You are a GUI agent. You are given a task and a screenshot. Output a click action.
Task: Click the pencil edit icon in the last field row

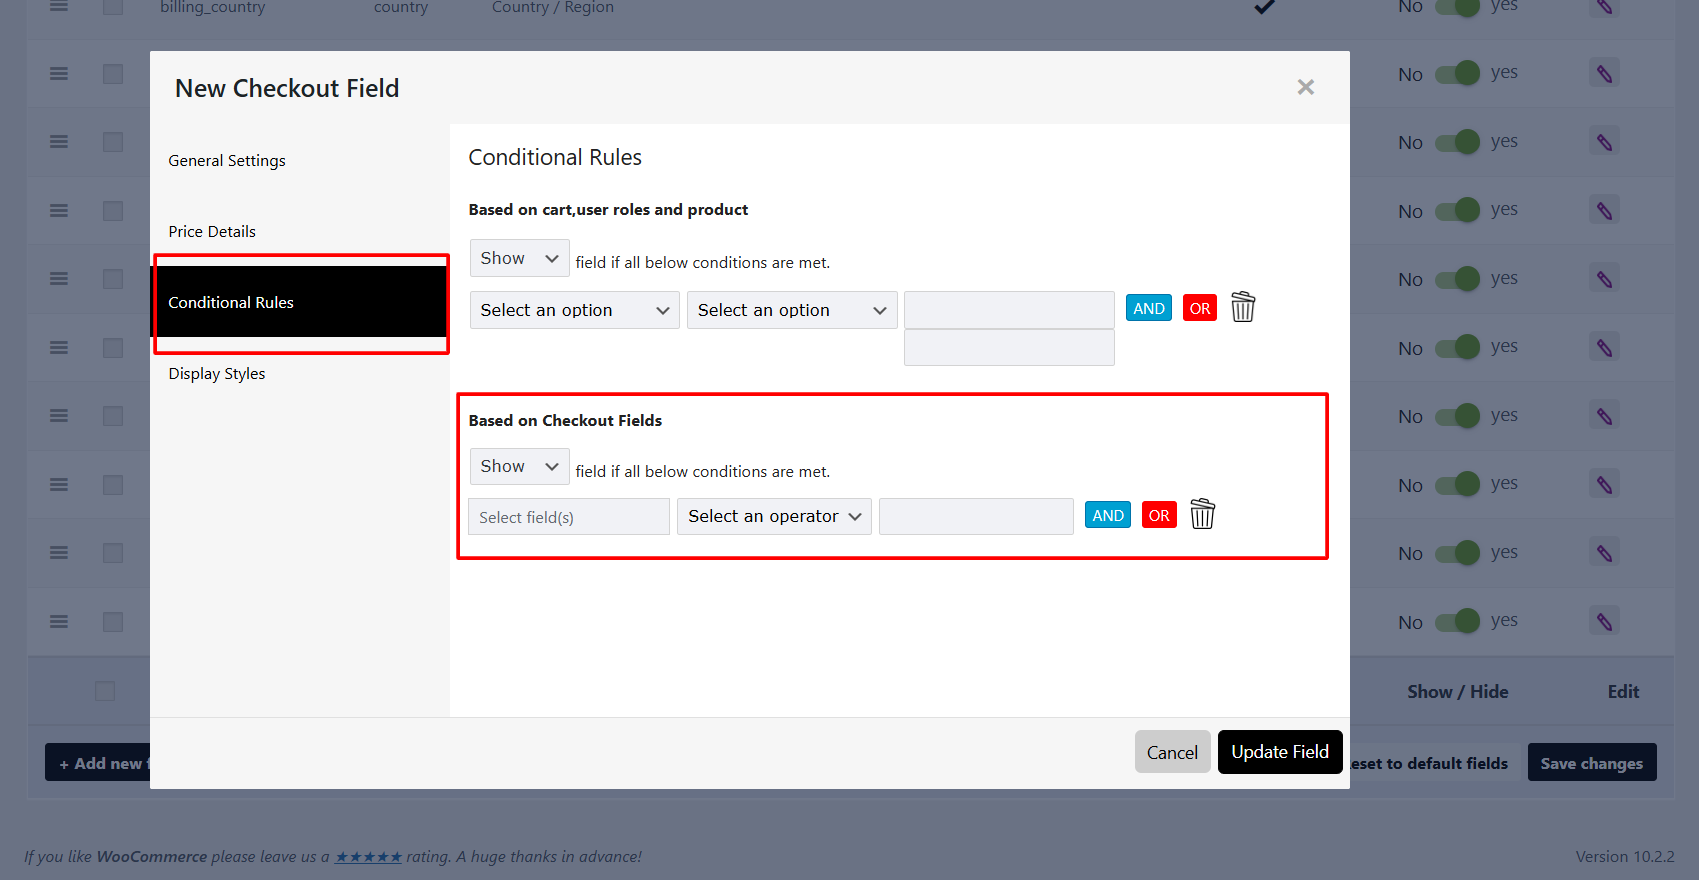click(1604, 622)
